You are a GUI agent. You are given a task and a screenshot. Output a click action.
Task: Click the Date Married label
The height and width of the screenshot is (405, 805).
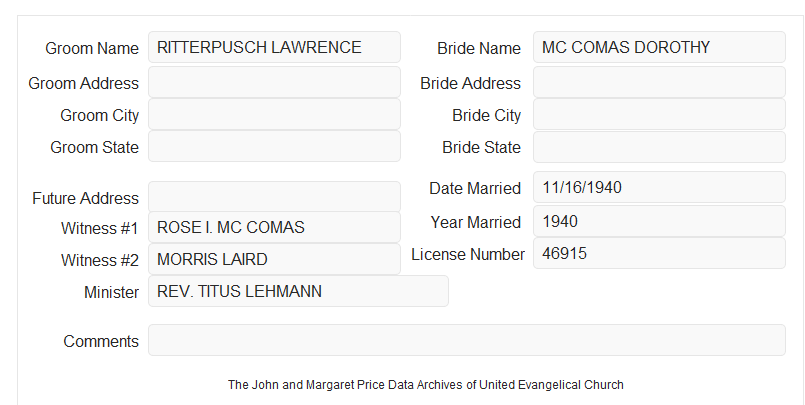point(475,188)
